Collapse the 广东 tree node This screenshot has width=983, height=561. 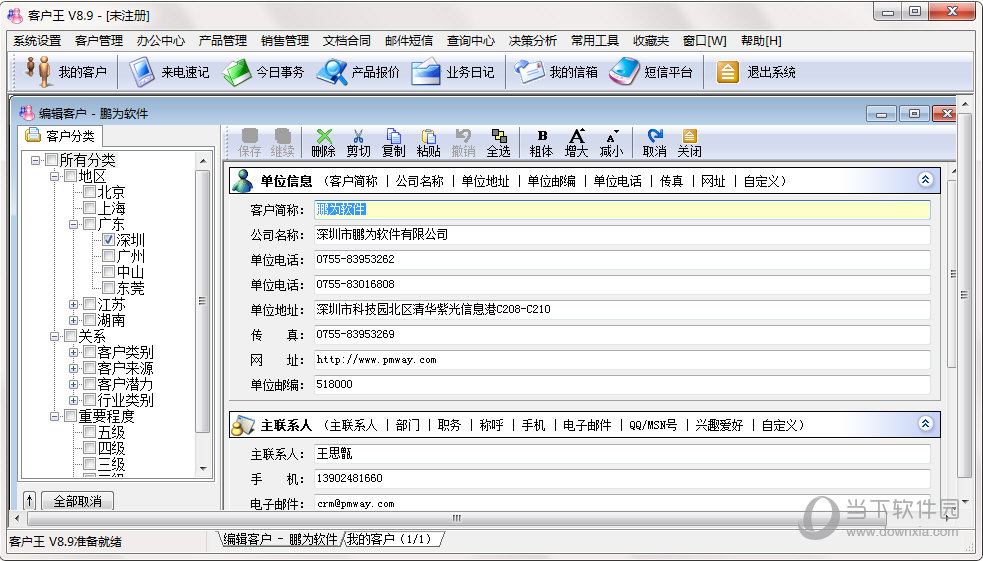[73, 224]
